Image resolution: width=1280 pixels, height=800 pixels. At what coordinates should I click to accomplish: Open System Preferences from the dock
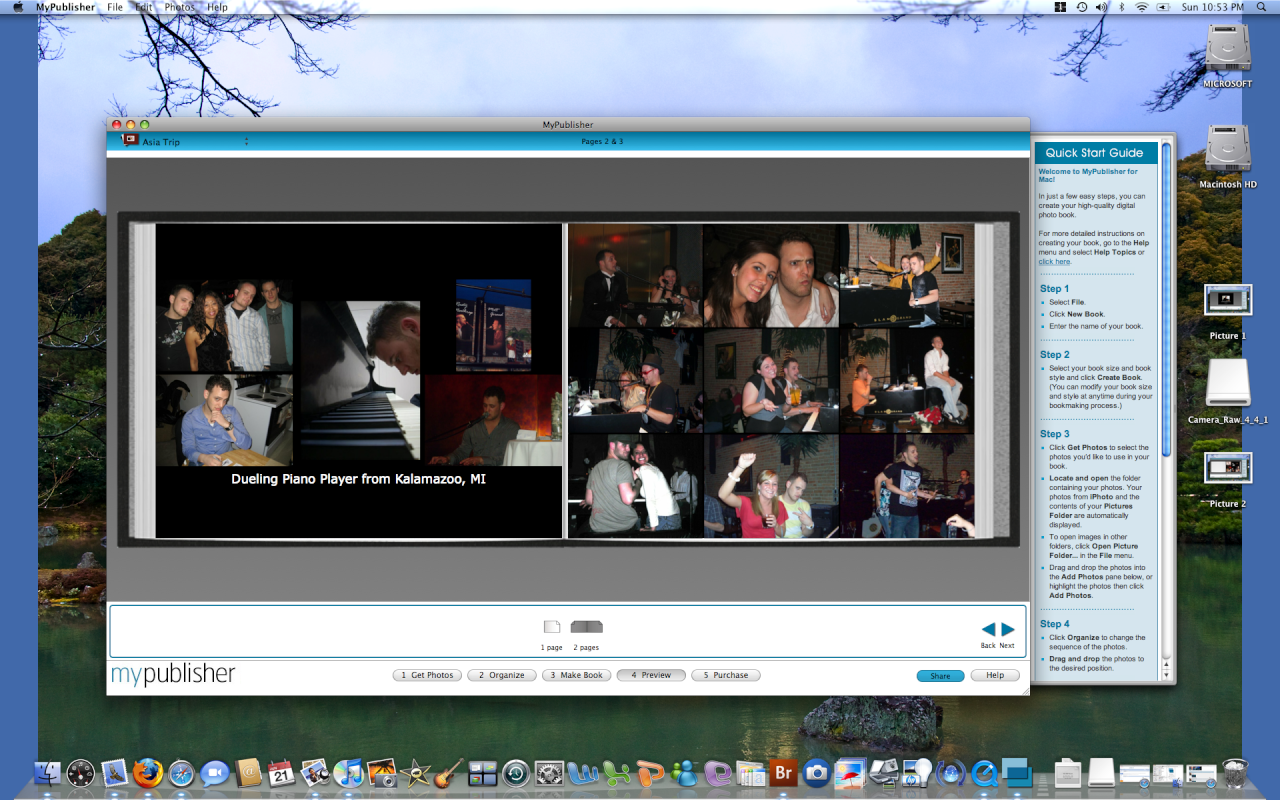pyautogui.click(x=549, y=772)
